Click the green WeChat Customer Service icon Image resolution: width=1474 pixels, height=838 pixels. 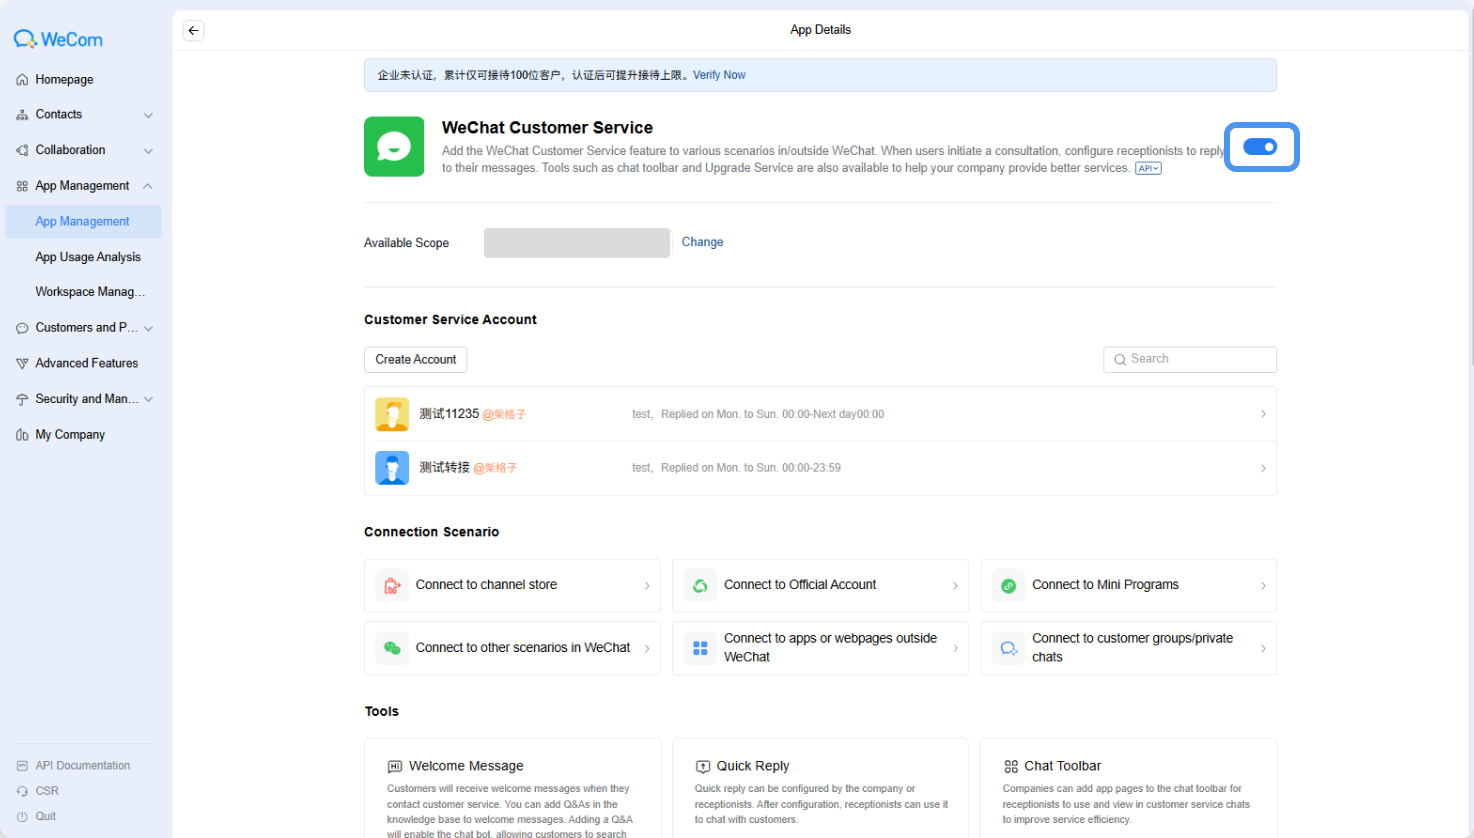coord(394,147)
